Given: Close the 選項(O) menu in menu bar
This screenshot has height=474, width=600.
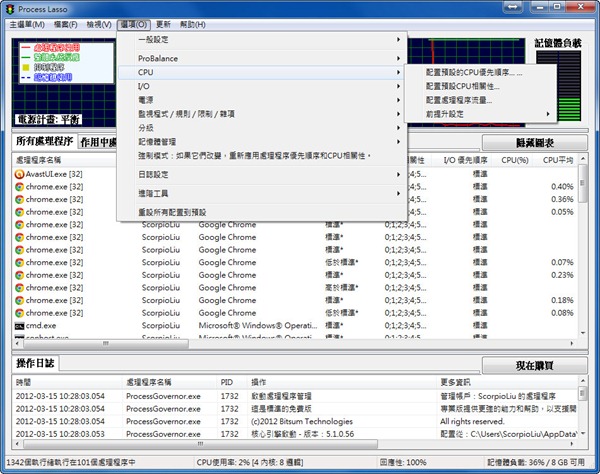Looking at the screenshot, I should (x=134, y=24).
